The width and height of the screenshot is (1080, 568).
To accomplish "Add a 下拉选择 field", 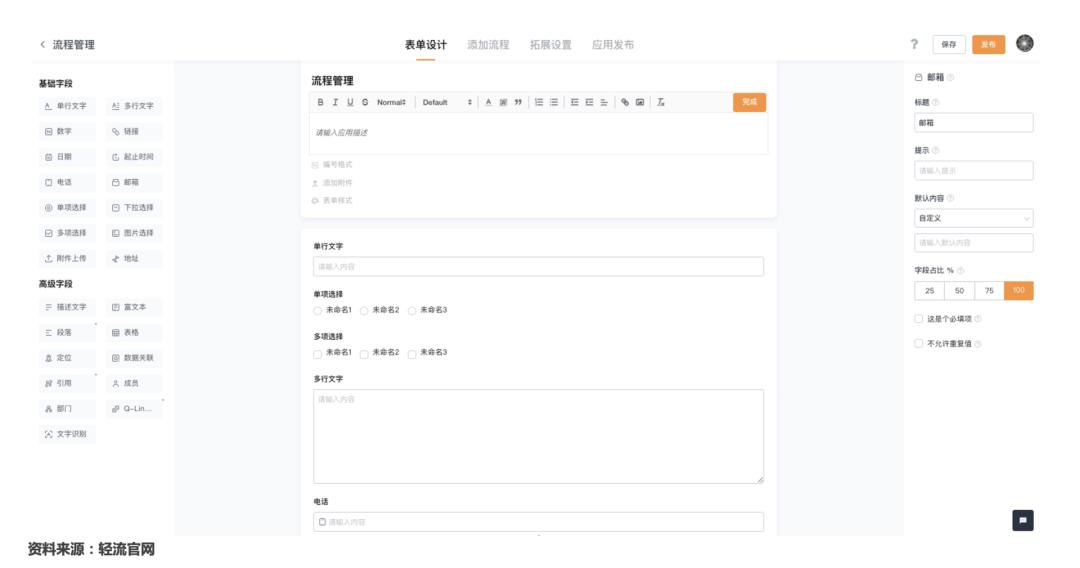I will [134, 208].
